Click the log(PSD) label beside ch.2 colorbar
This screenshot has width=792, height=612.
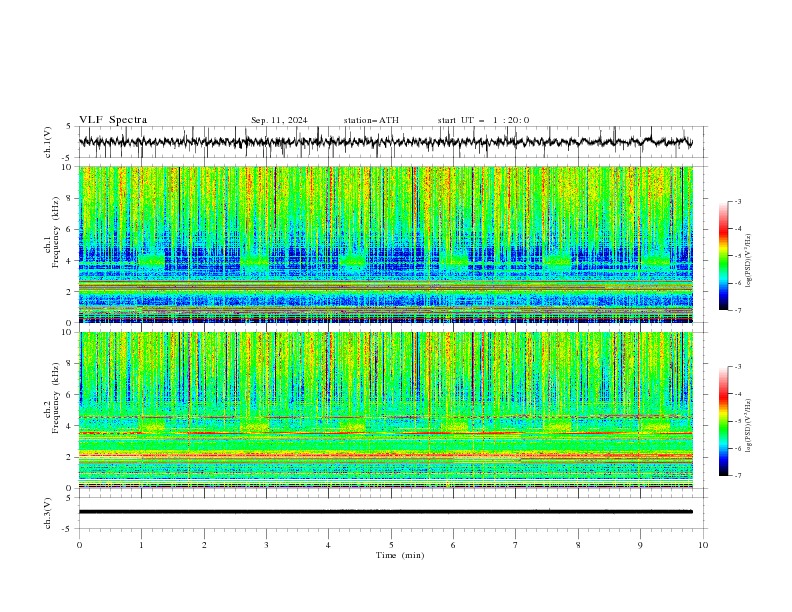(x=749, y=426)
